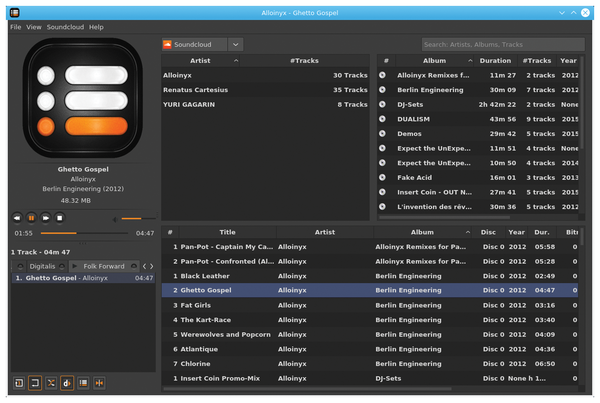600x403 pixels.
Task: Select the Black Leather track row
Action: pos(370,276)
